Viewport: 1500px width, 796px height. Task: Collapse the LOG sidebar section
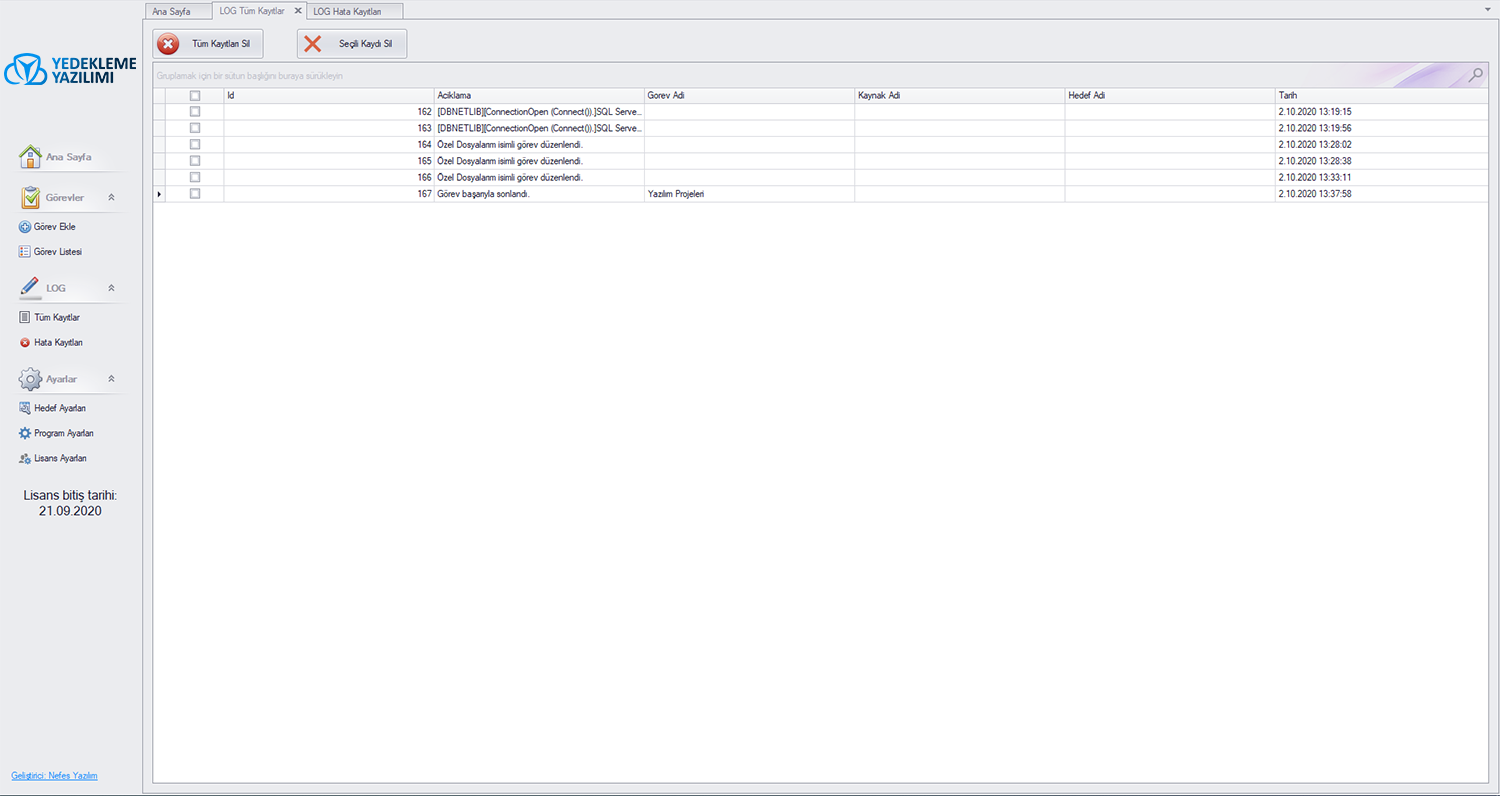click(x=111, y=288)
